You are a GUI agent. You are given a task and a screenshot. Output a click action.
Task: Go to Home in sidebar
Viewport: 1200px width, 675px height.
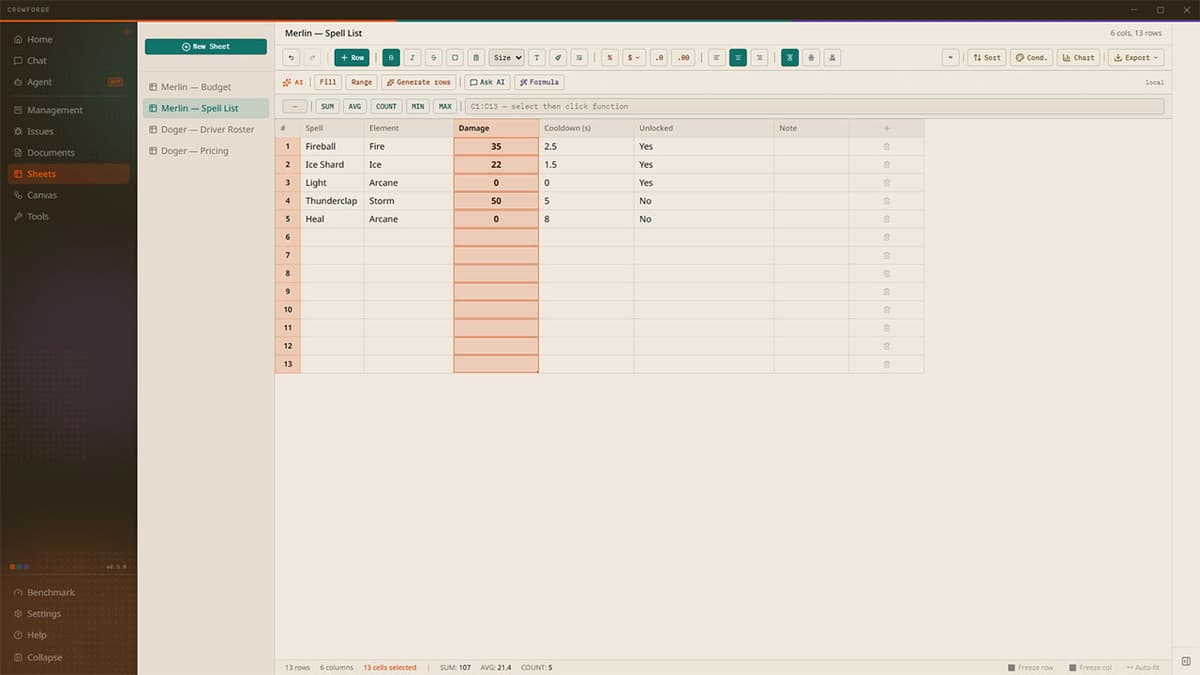[x=68, y=39]
